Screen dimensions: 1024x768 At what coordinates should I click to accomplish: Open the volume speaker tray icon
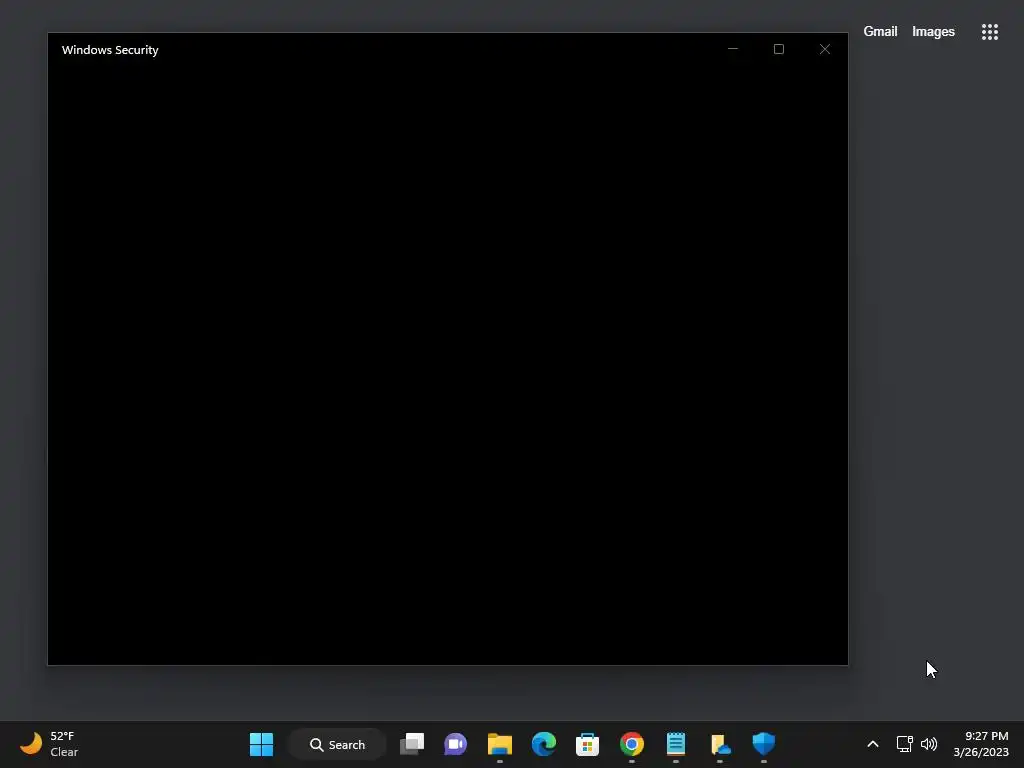tap(929, 744)
